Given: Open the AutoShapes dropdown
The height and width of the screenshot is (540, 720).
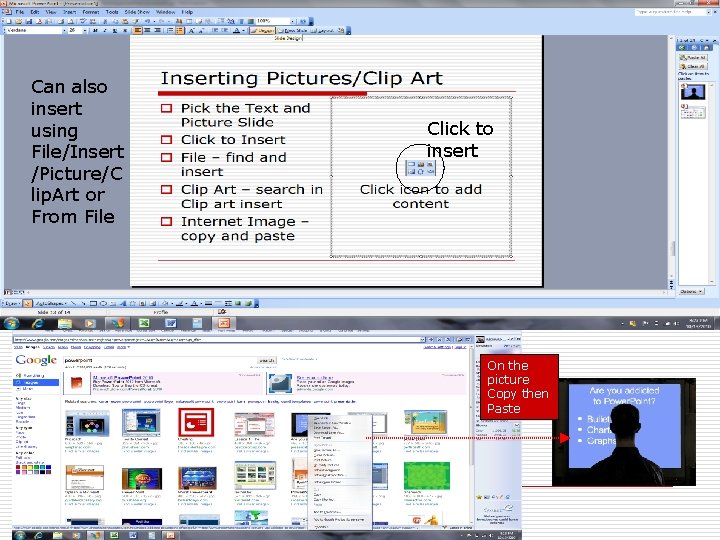Looking at the screenshot, I should coord(51,304).
